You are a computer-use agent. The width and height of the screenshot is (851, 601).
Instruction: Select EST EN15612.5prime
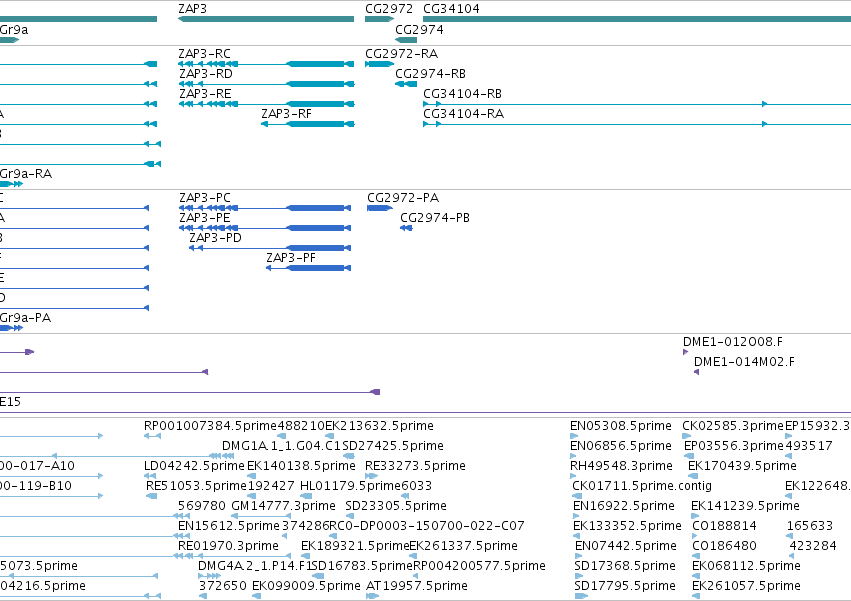point(228,526)
